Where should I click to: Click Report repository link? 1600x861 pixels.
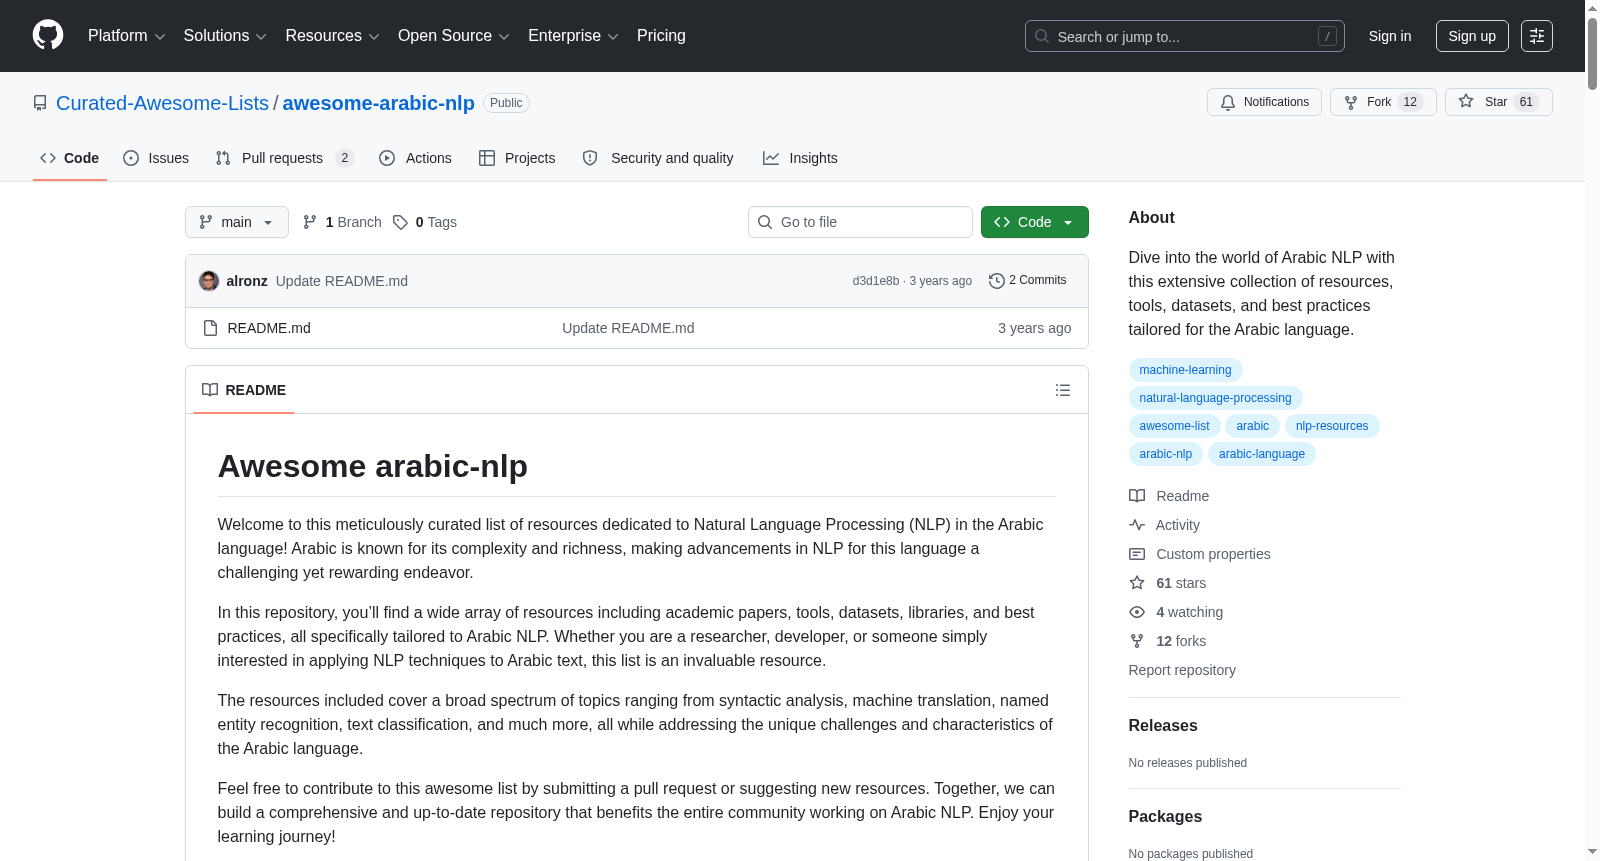coord(1182,670)
